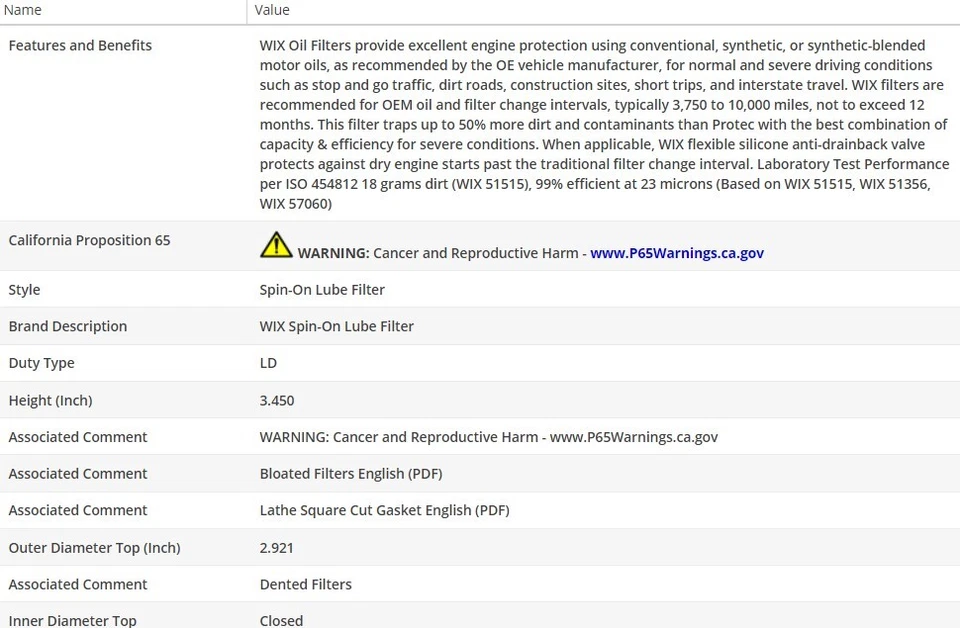Screen dimensions: 960x628
Task: Select the "California Proposition 65" row label
Action: pos(89,240)
